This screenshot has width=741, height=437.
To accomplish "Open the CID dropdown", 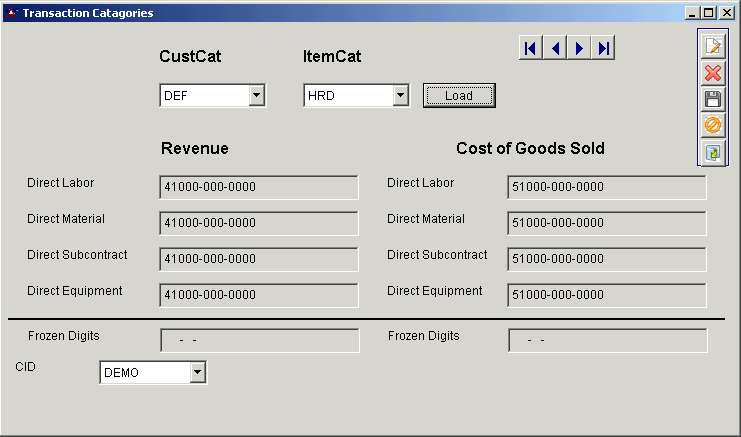I will click(x=197, y=373).
